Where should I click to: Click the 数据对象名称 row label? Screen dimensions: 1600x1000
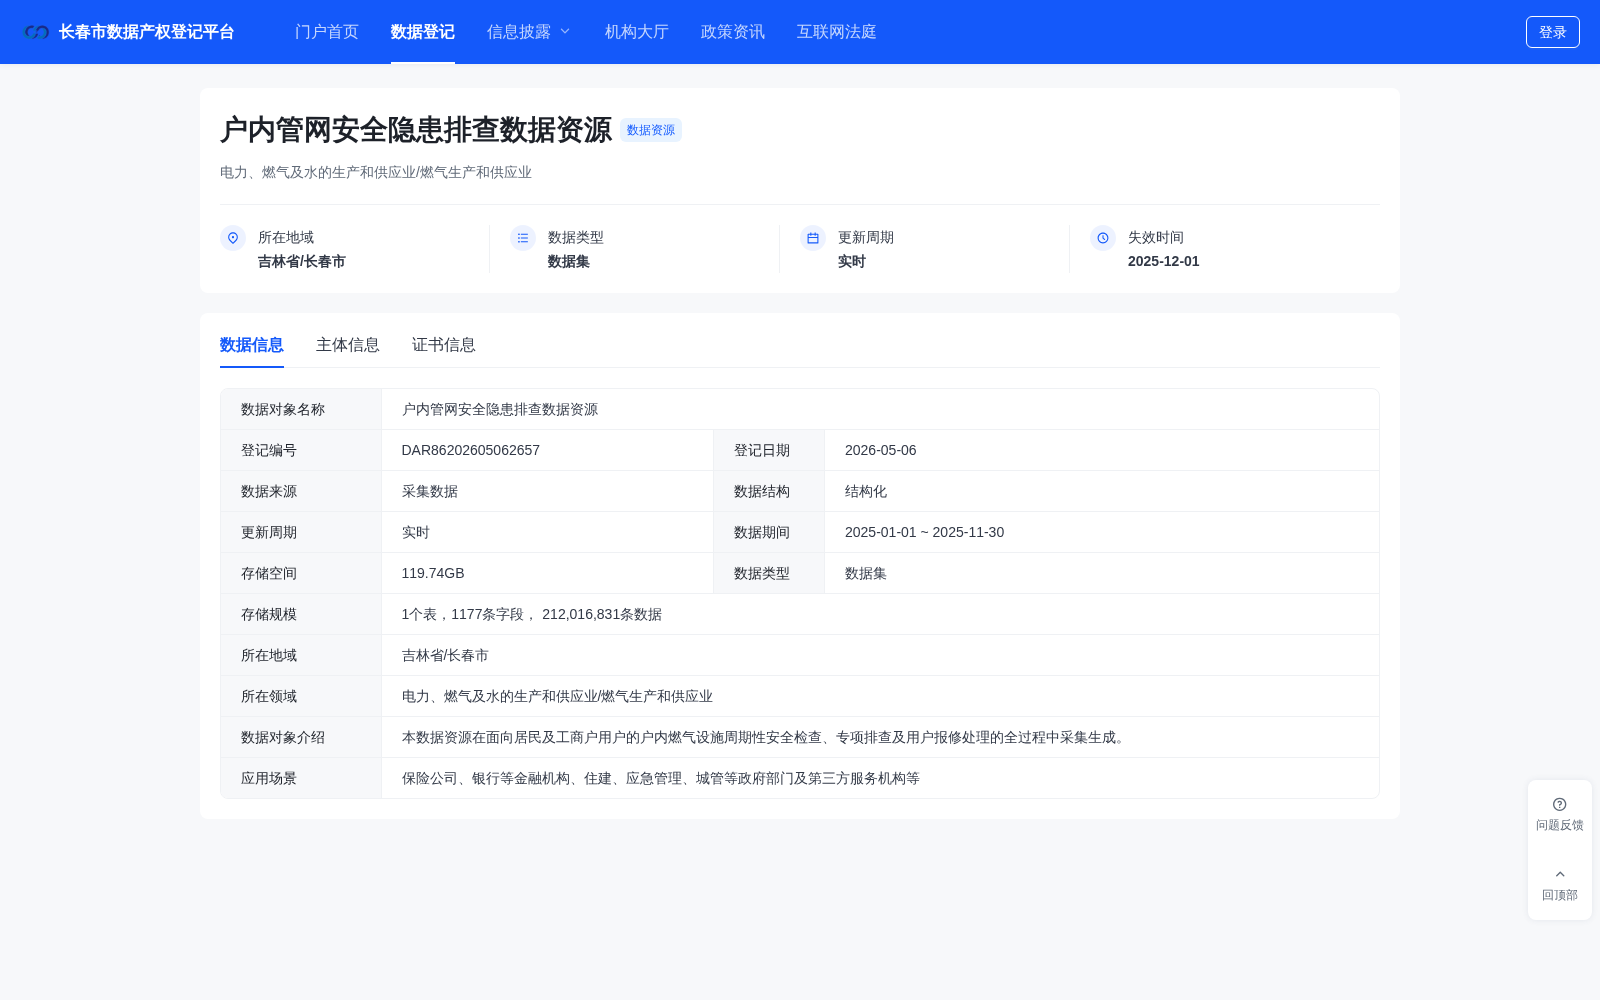point(283,410)
